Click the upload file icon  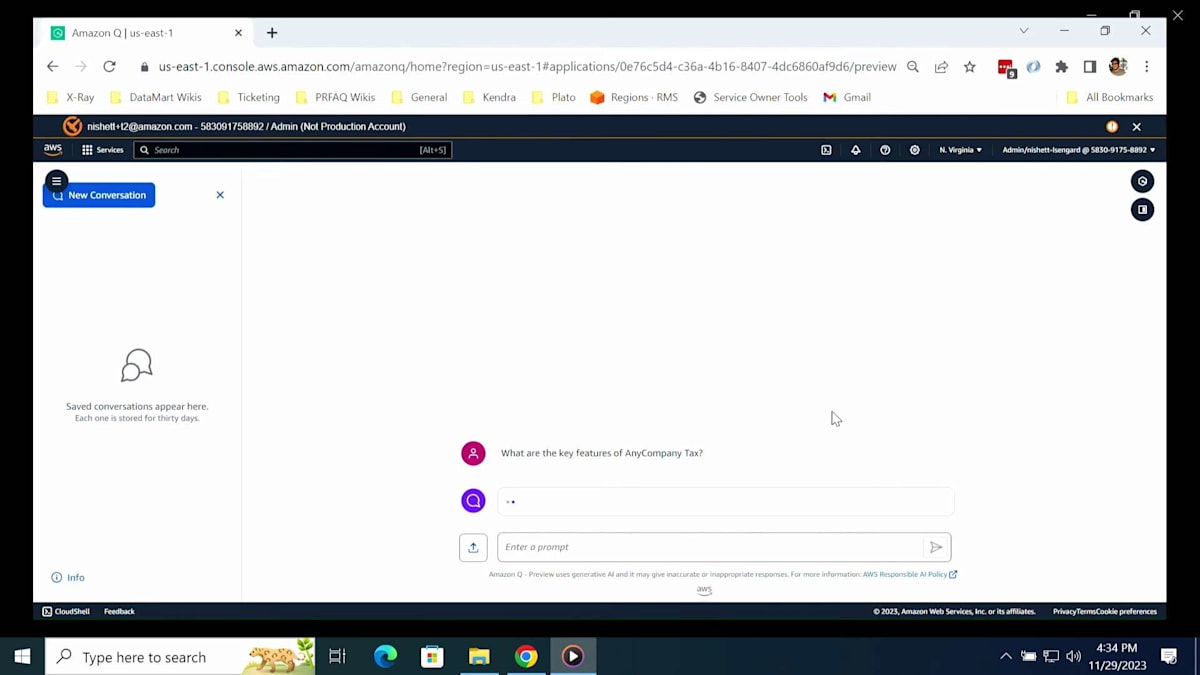tap(473, 547)
